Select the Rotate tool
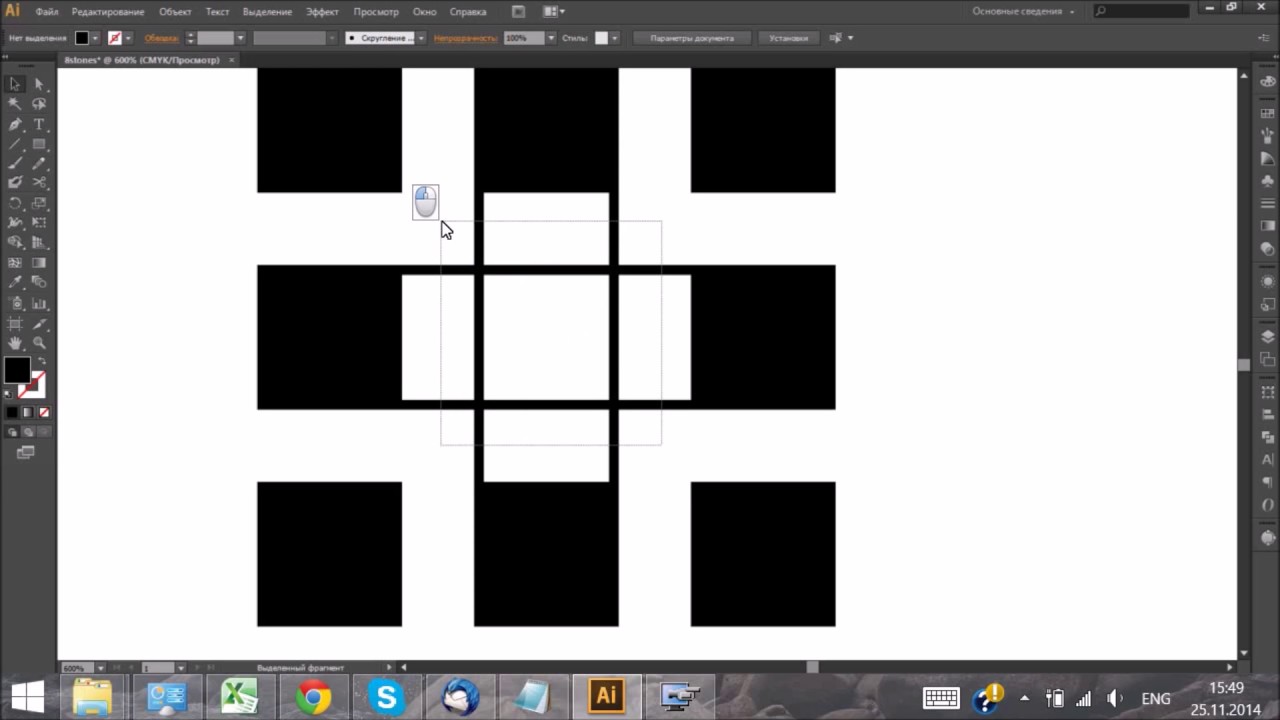The width and height of the screenshot is (1280, 720). (15, 203)
